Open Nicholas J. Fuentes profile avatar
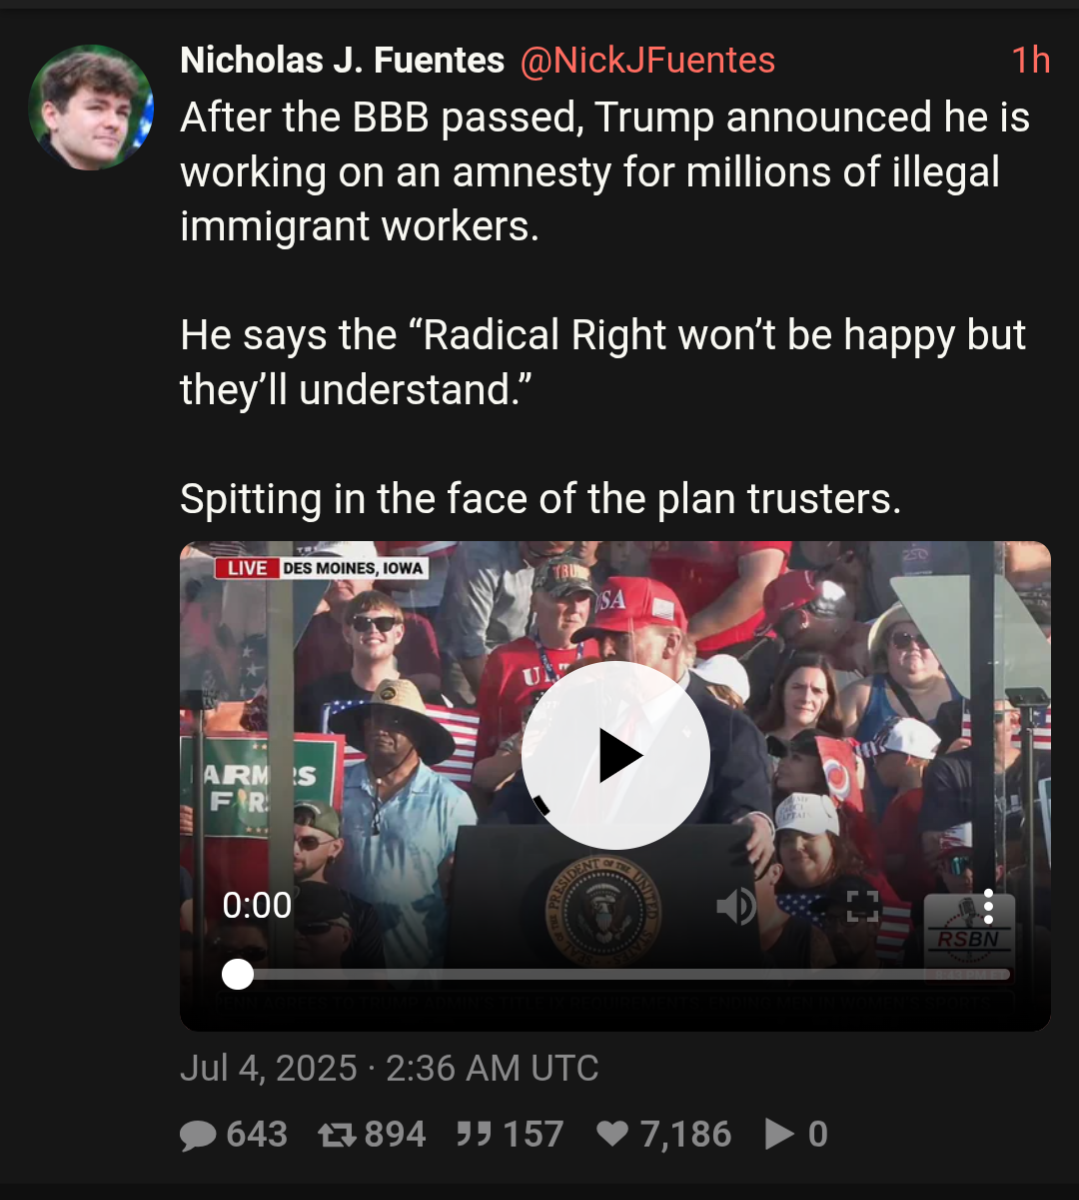1079x1200 pixels. click(90, 107)
